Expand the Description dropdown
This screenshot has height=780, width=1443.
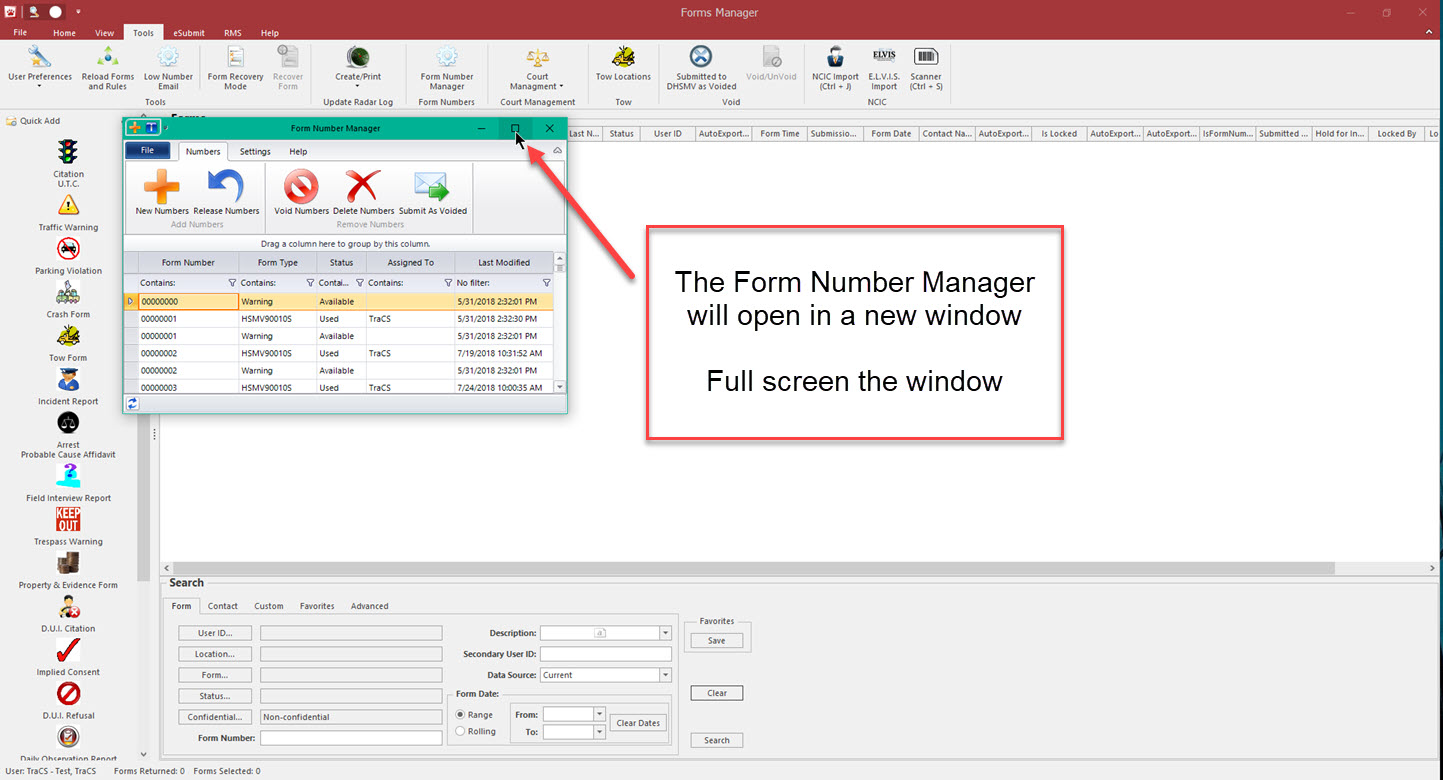point(665,633)
